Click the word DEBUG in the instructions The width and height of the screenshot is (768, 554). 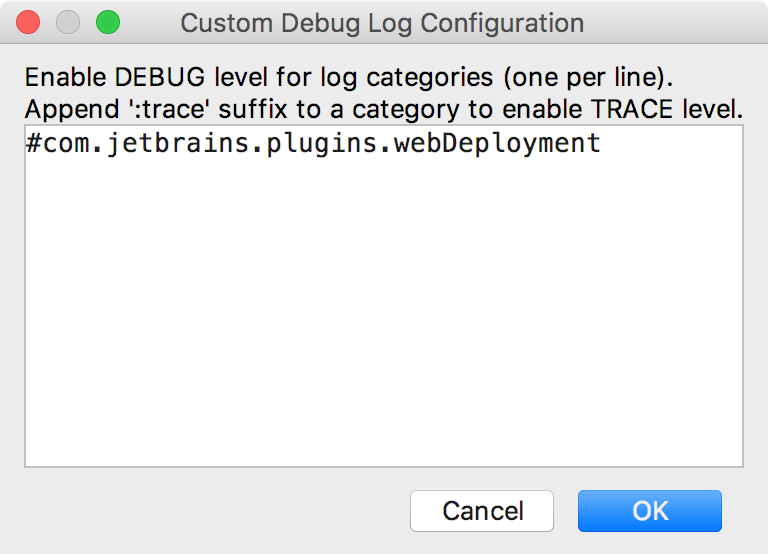point(133,79)
